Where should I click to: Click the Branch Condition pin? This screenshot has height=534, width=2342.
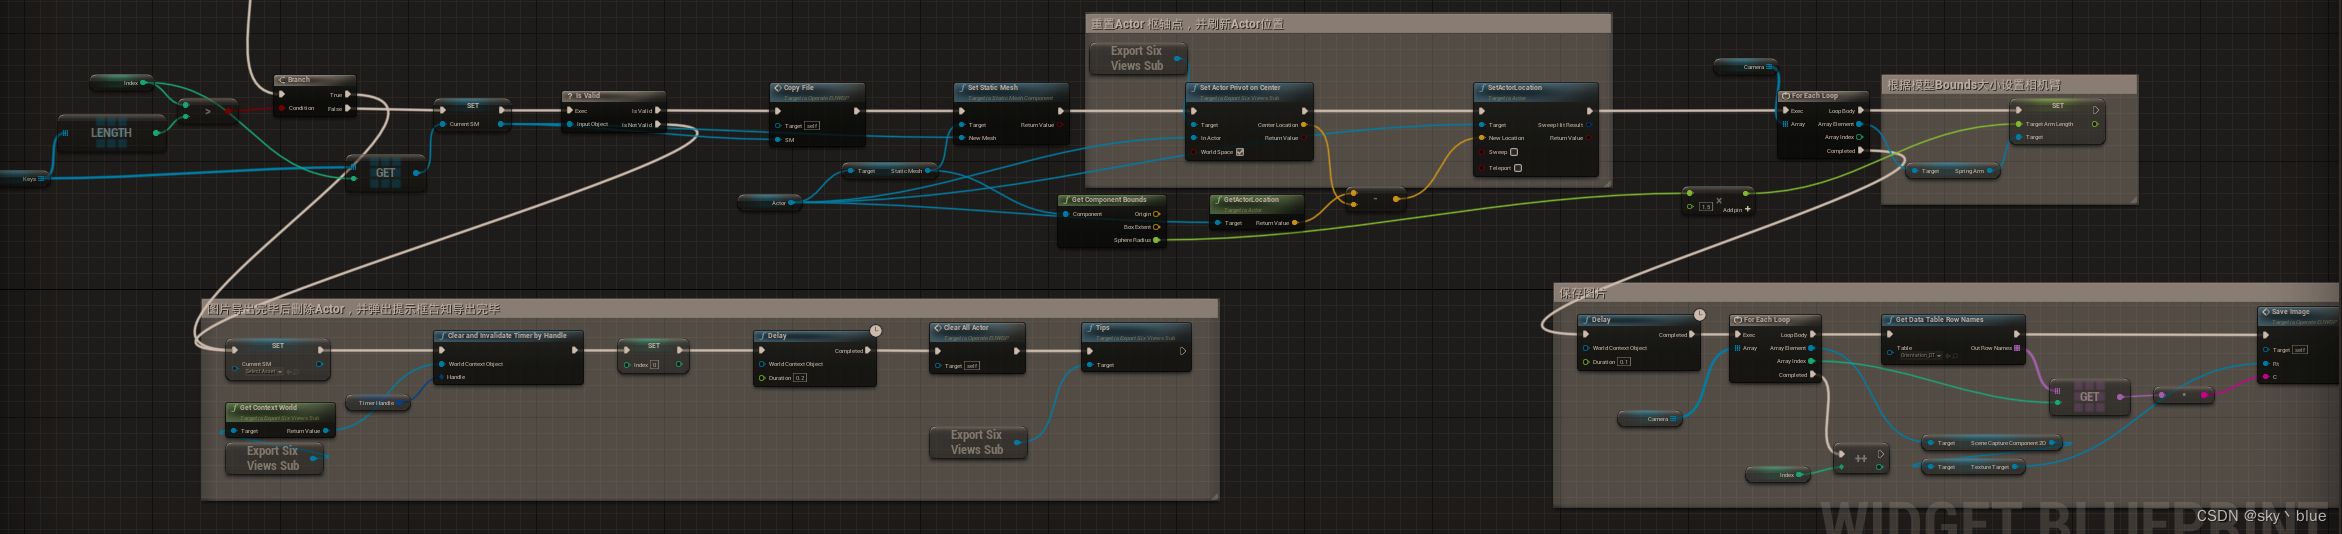coord(282,108)
